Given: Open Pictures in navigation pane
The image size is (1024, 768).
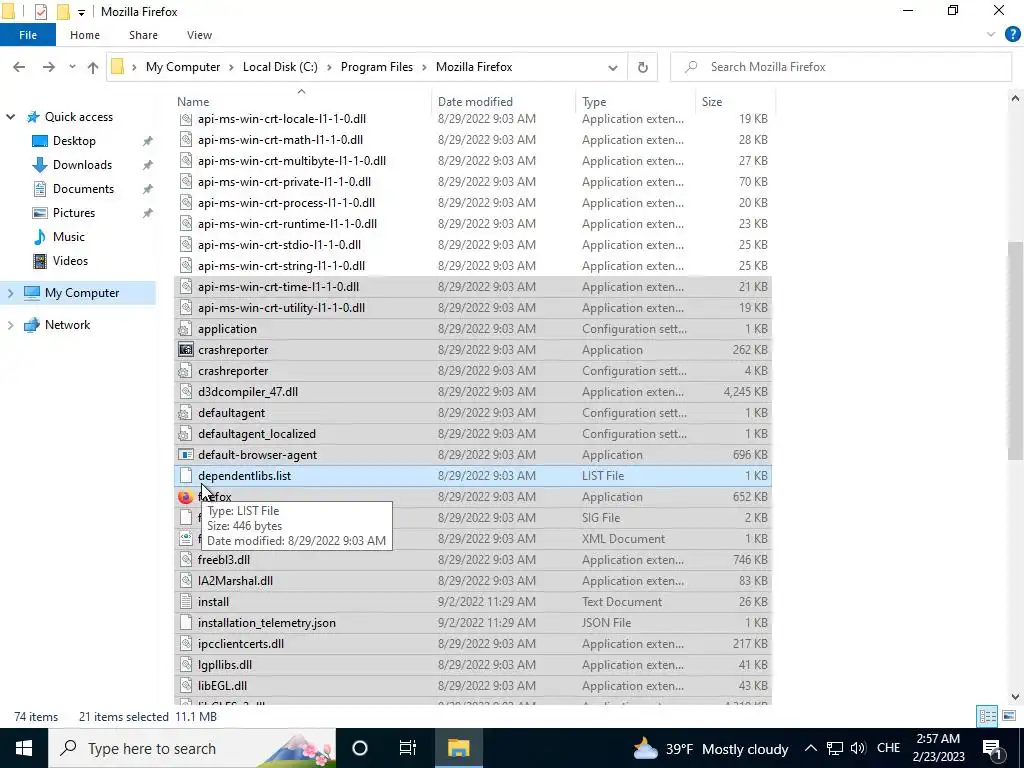Looking at the screenshot, I should coord(74,213).
